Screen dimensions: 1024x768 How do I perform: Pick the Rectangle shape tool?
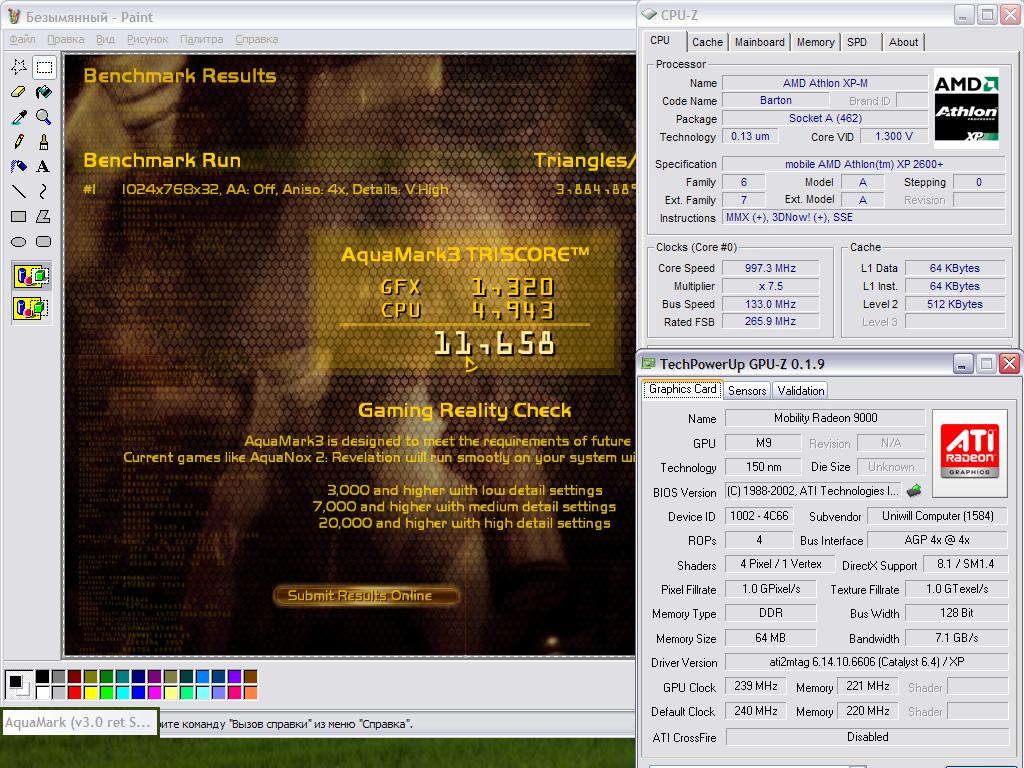19,216
